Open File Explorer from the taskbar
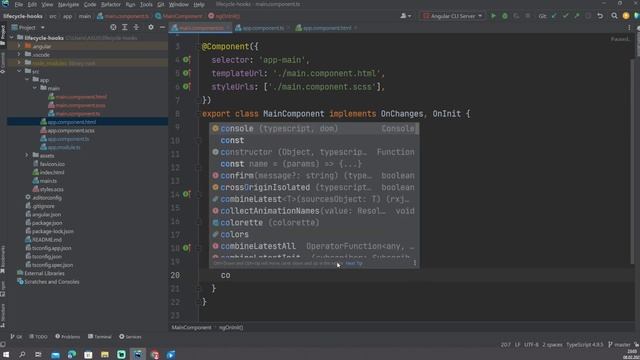This screenshot has height=360, width=640. (105, 354)
